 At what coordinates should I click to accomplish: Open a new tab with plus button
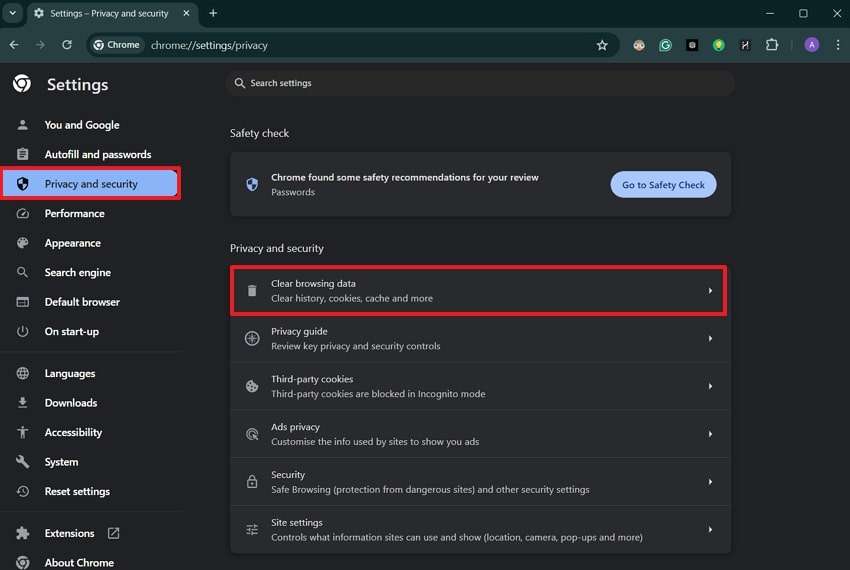[213, 13]
